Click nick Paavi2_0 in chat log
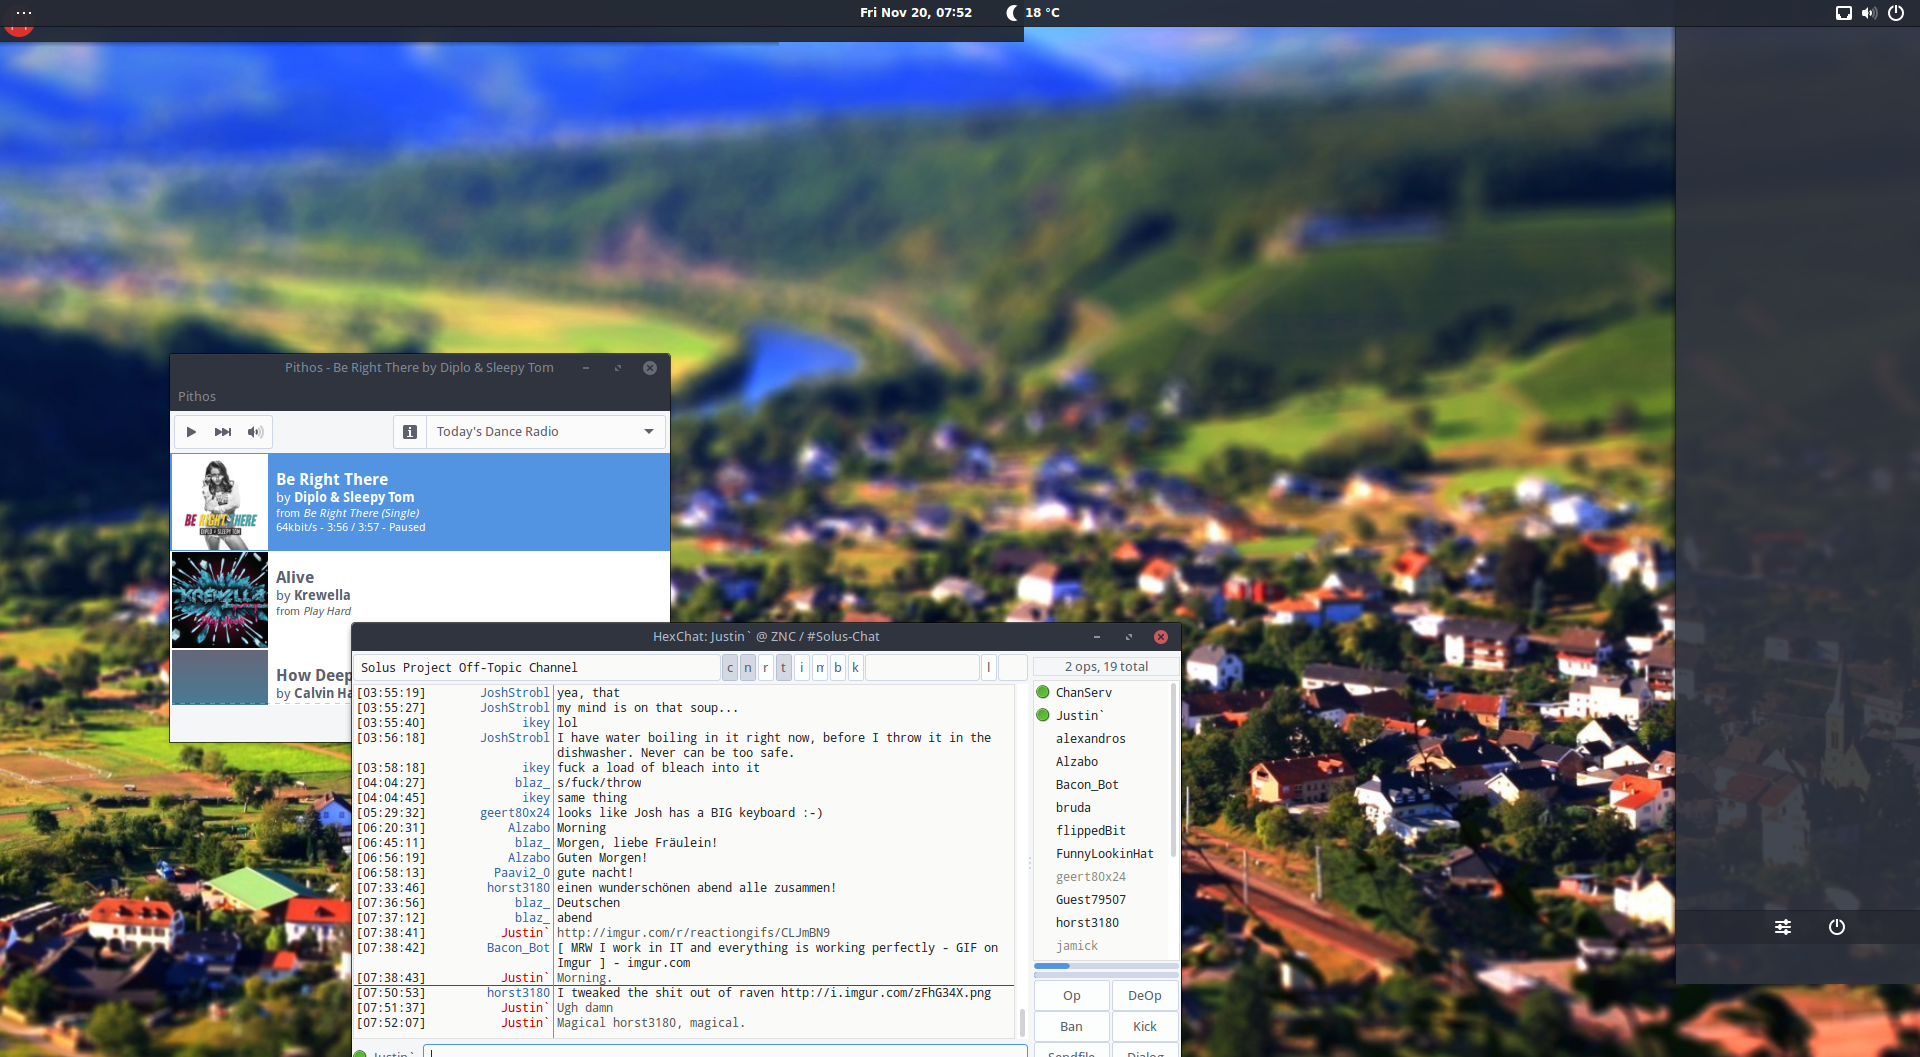Screen dimensions: 1920x1057 pos(522,873)
